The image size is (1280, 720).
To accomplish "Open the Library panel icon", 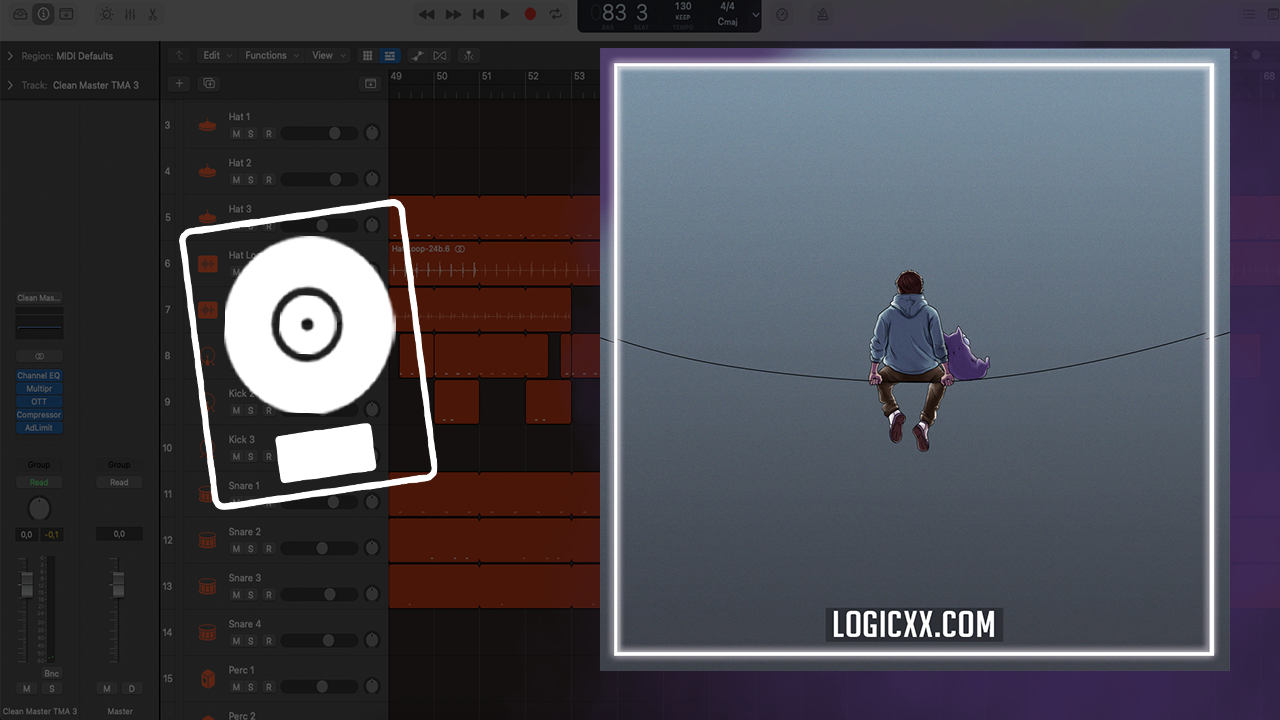I will (20, 14).
